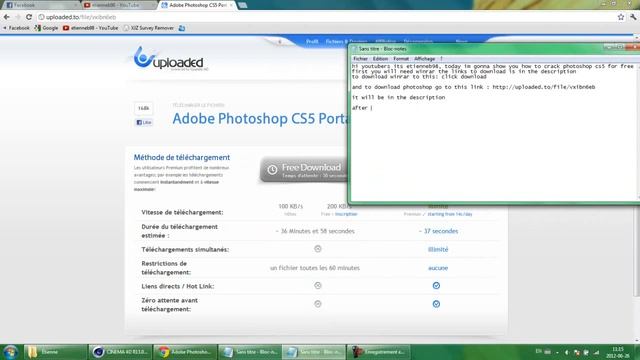Go back using Chrome's back arrow

coord(7,17)
